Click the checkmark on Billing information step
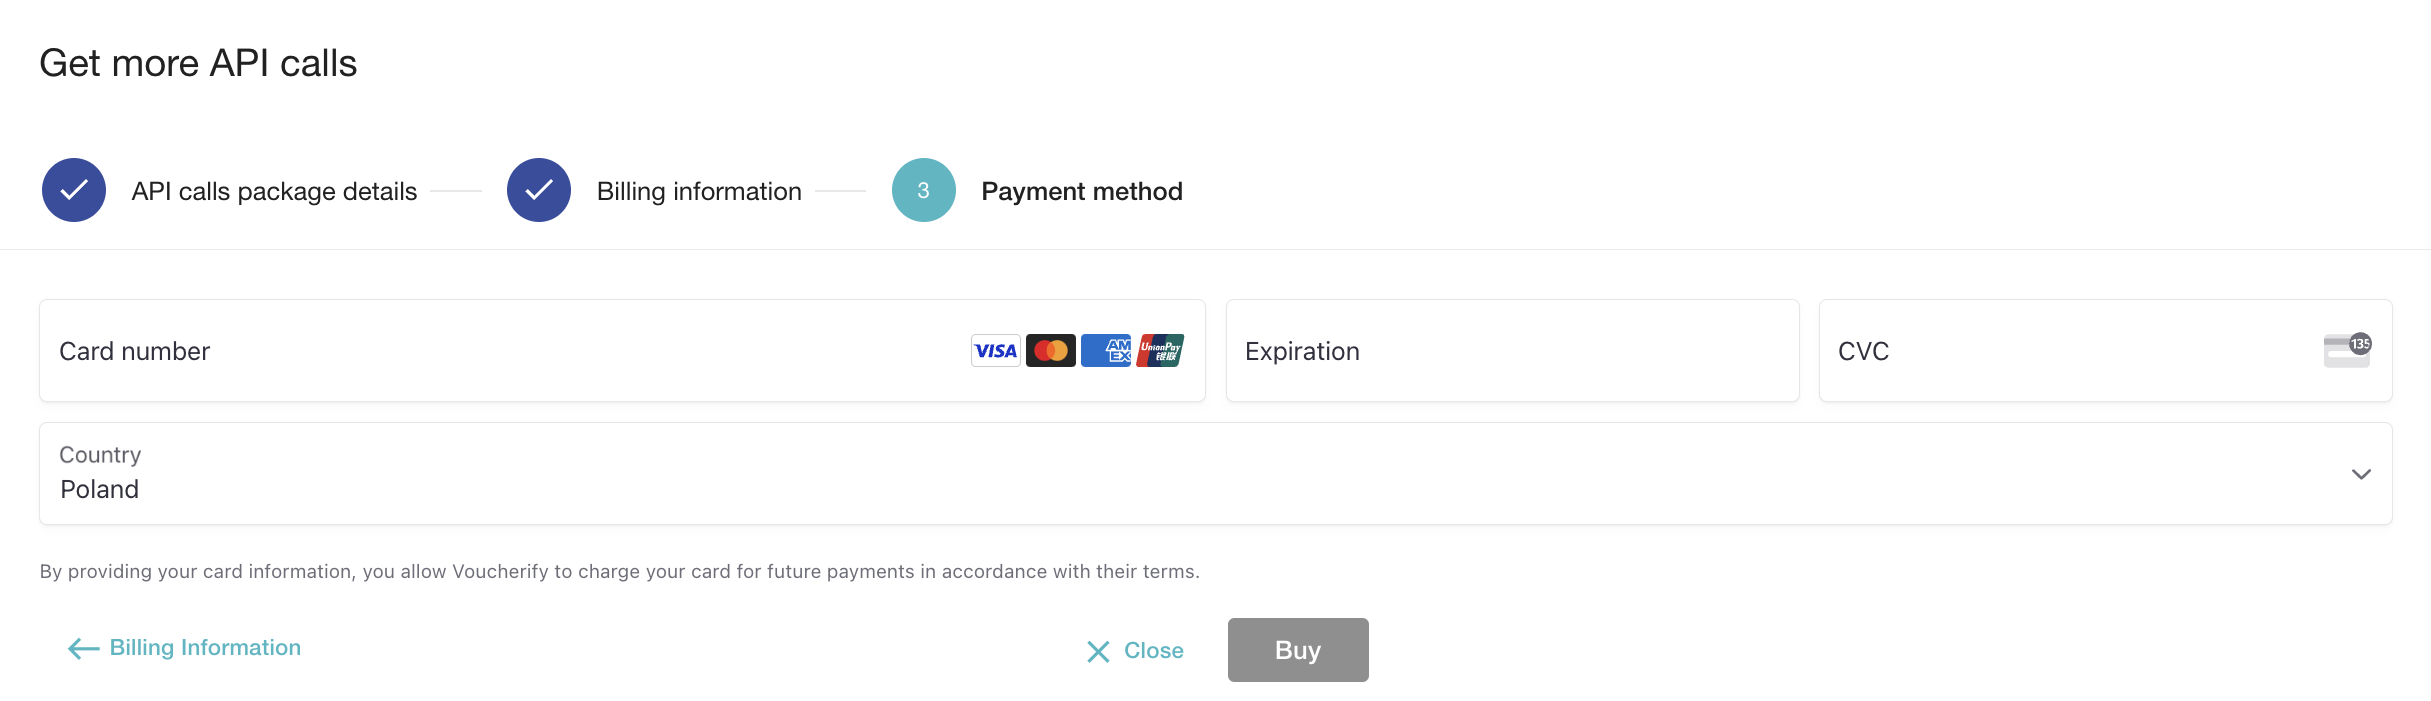 (538, 189)
